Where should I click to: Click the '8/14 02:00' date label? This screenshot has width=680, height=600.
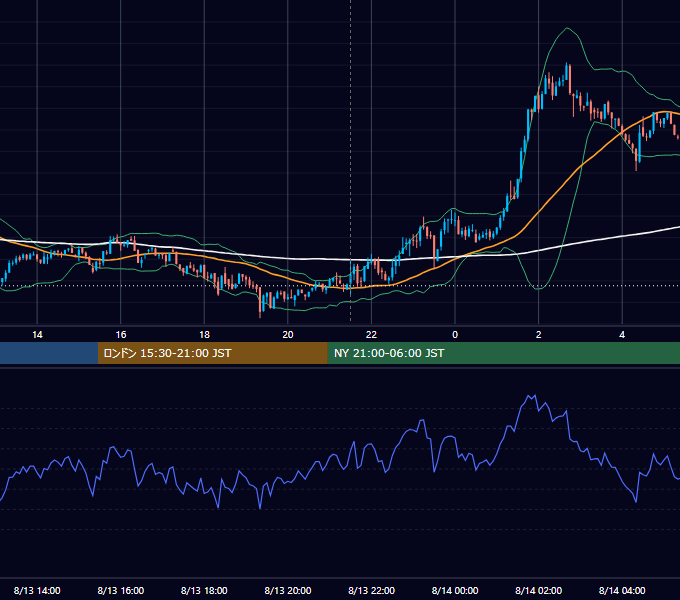(539, 590)
